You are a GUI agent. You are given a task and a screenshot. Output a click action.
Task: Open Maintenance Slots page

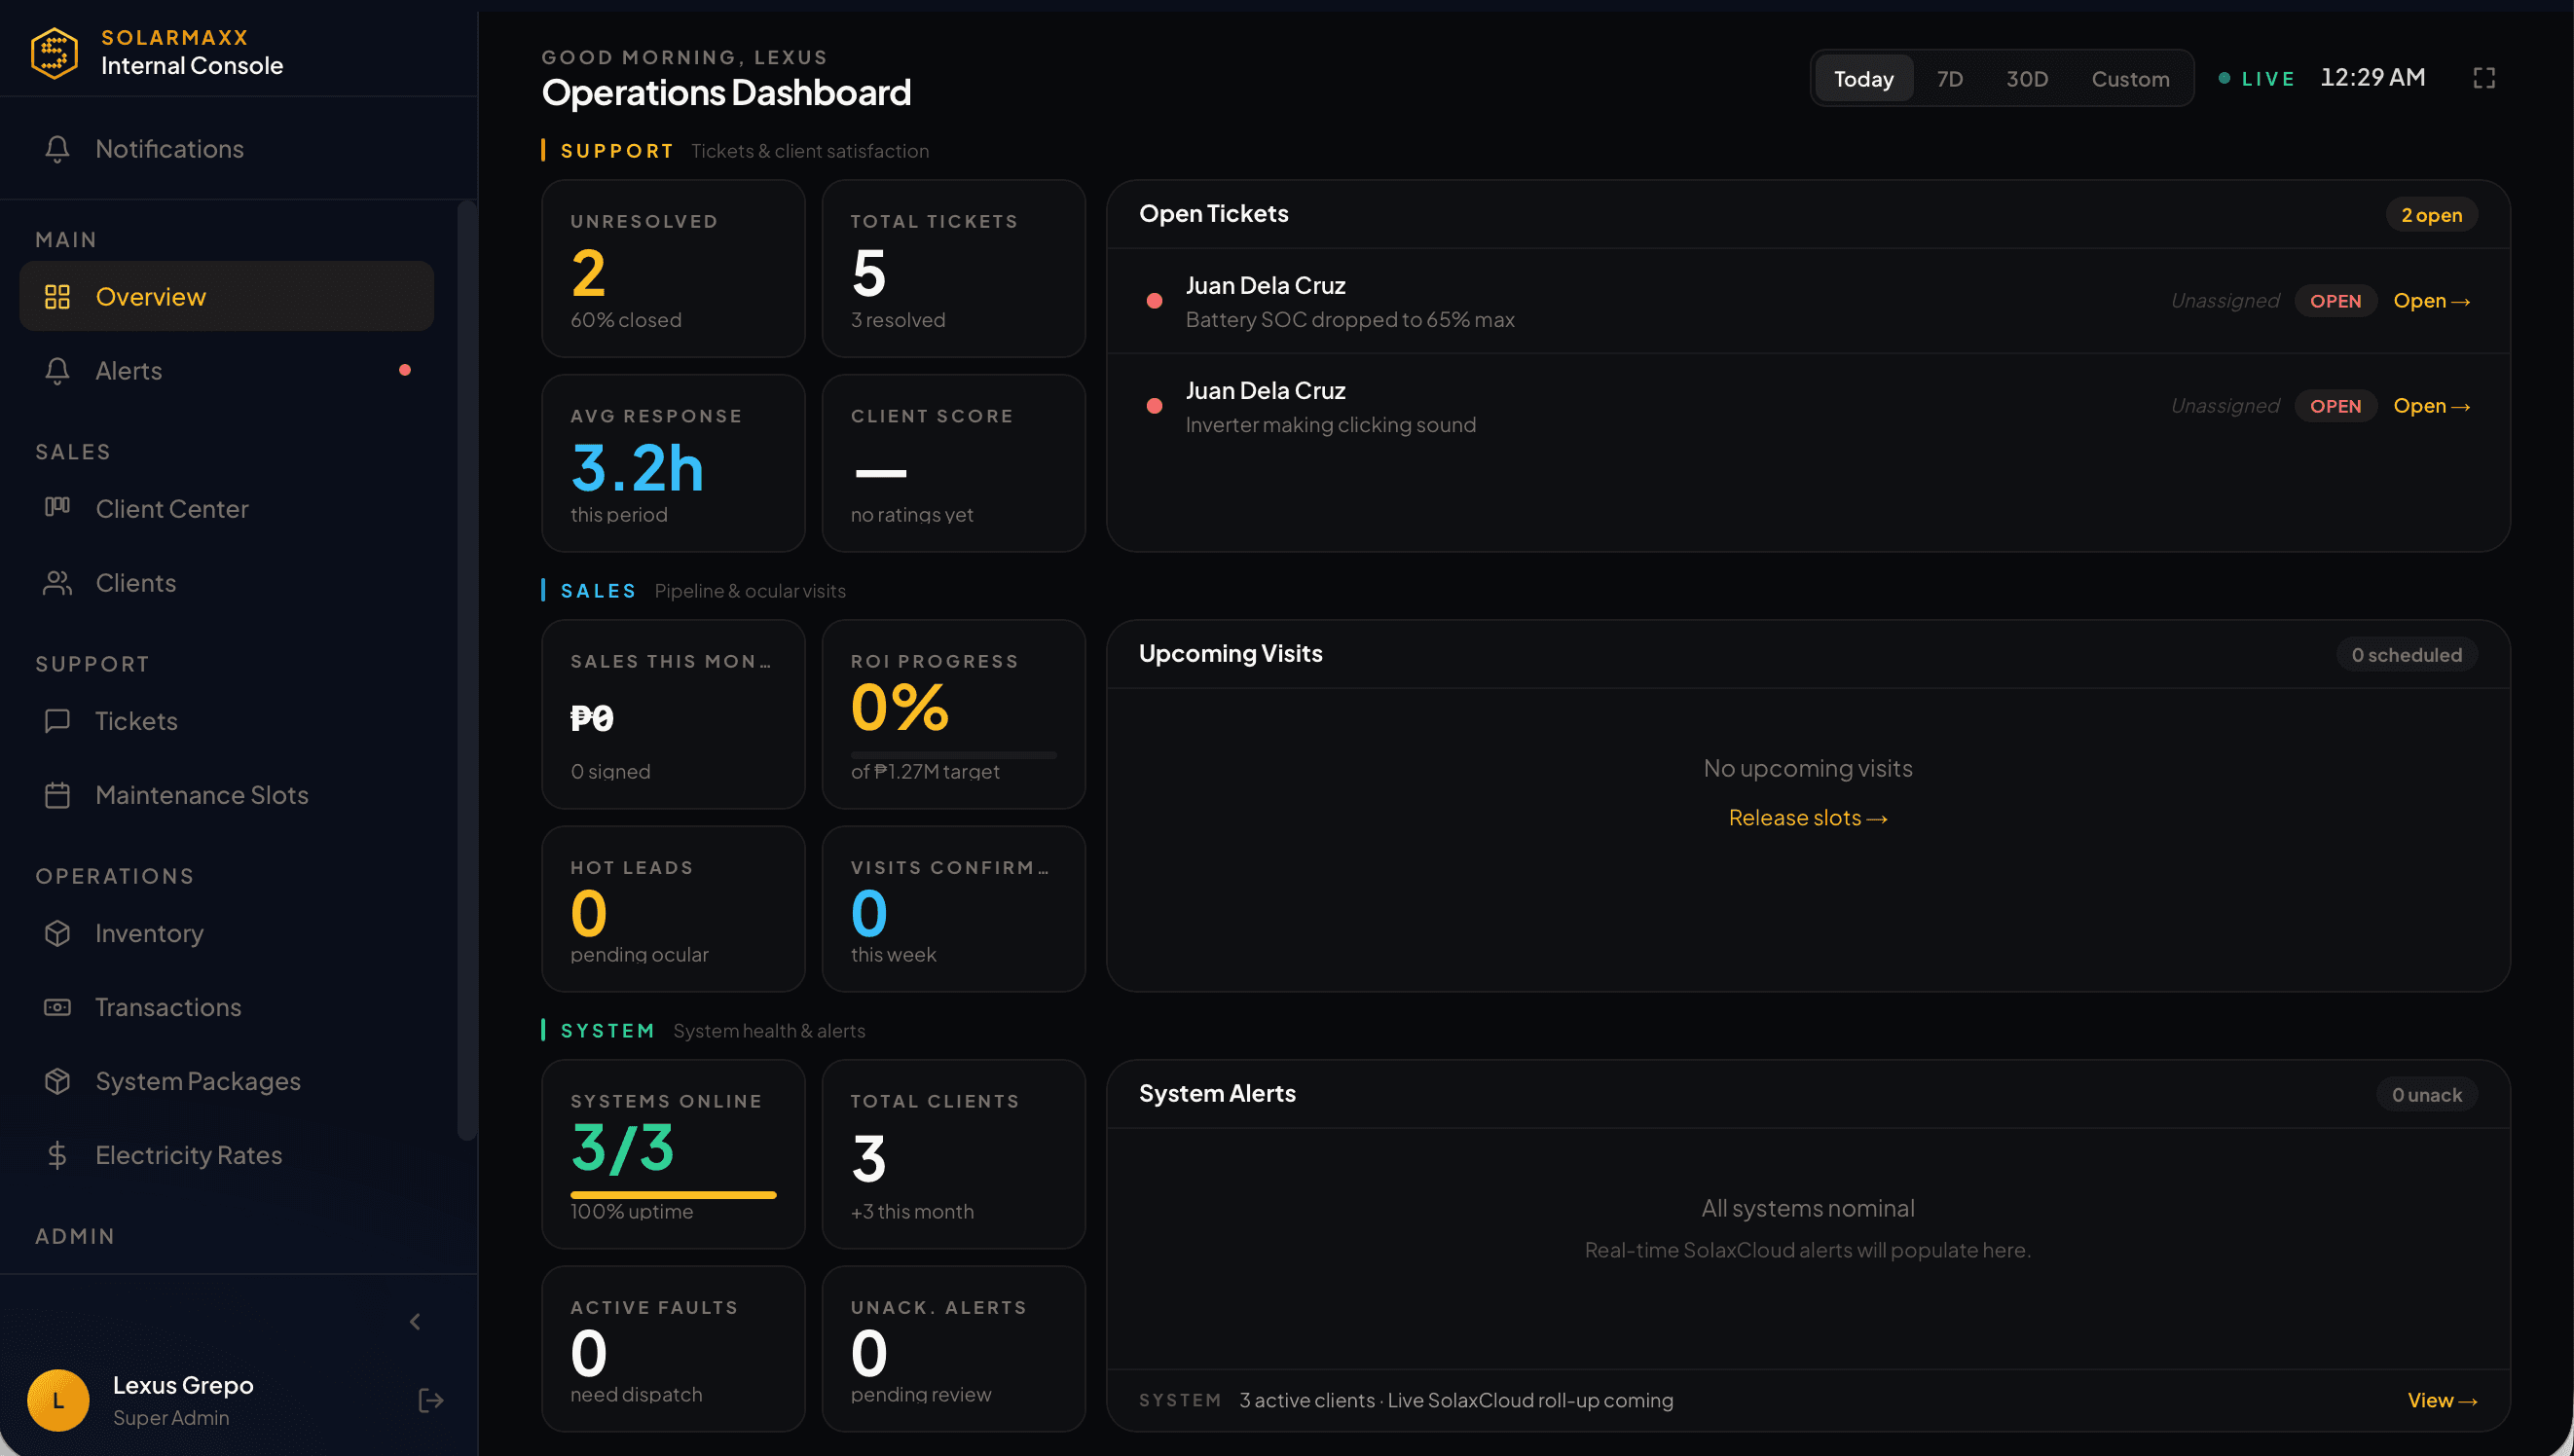click(x=227, y=795)
